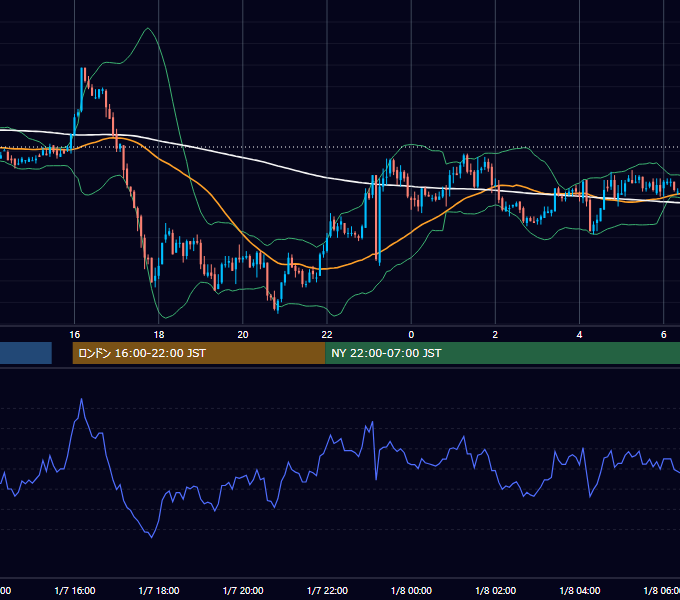Click the 1/8 02:00 label on indicator axis
680x600 pixels.
click(x=495, y=590)
